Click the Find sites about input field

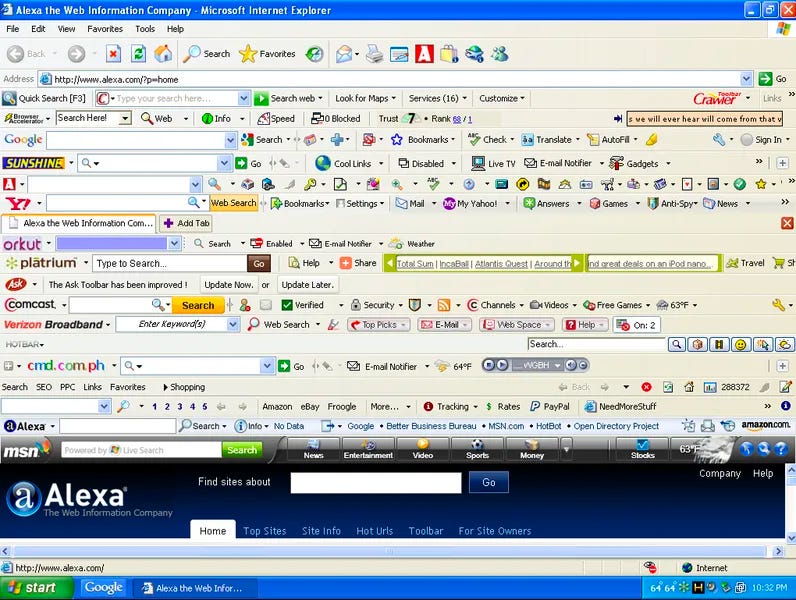[376, 483]
